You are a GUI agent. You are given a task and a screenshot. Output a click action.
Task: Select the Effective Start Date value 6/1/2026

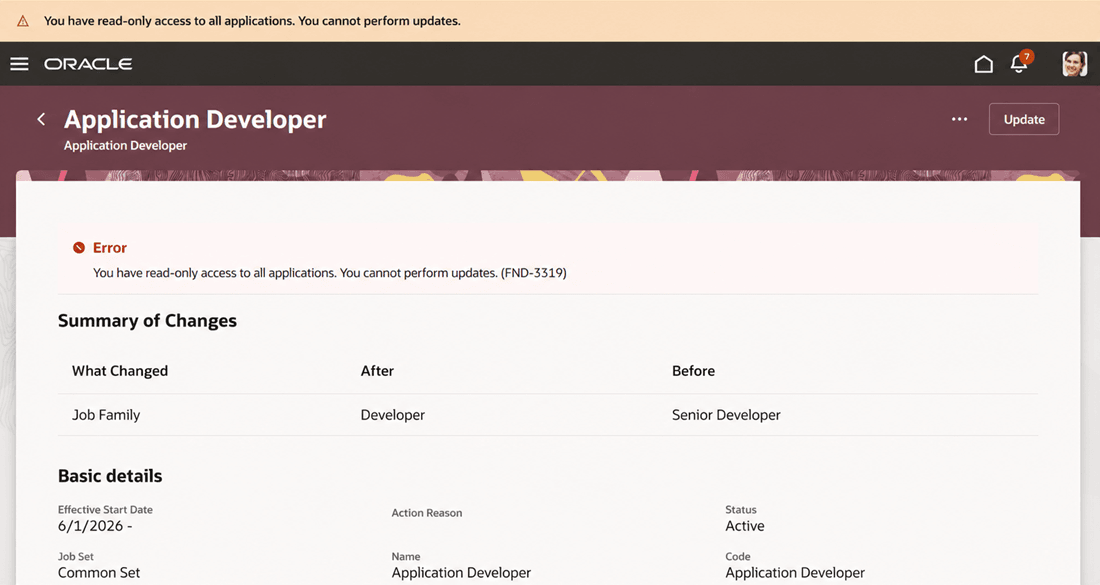95,526
